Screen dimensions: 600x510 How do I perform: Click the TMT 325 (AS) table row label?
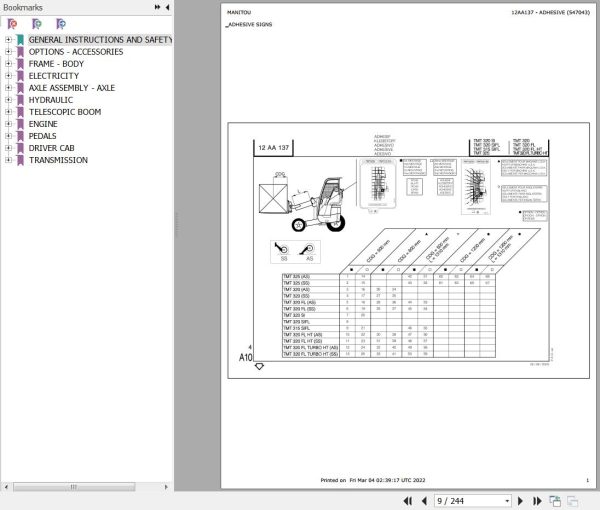pyautogui.click(x=296, y=276)
